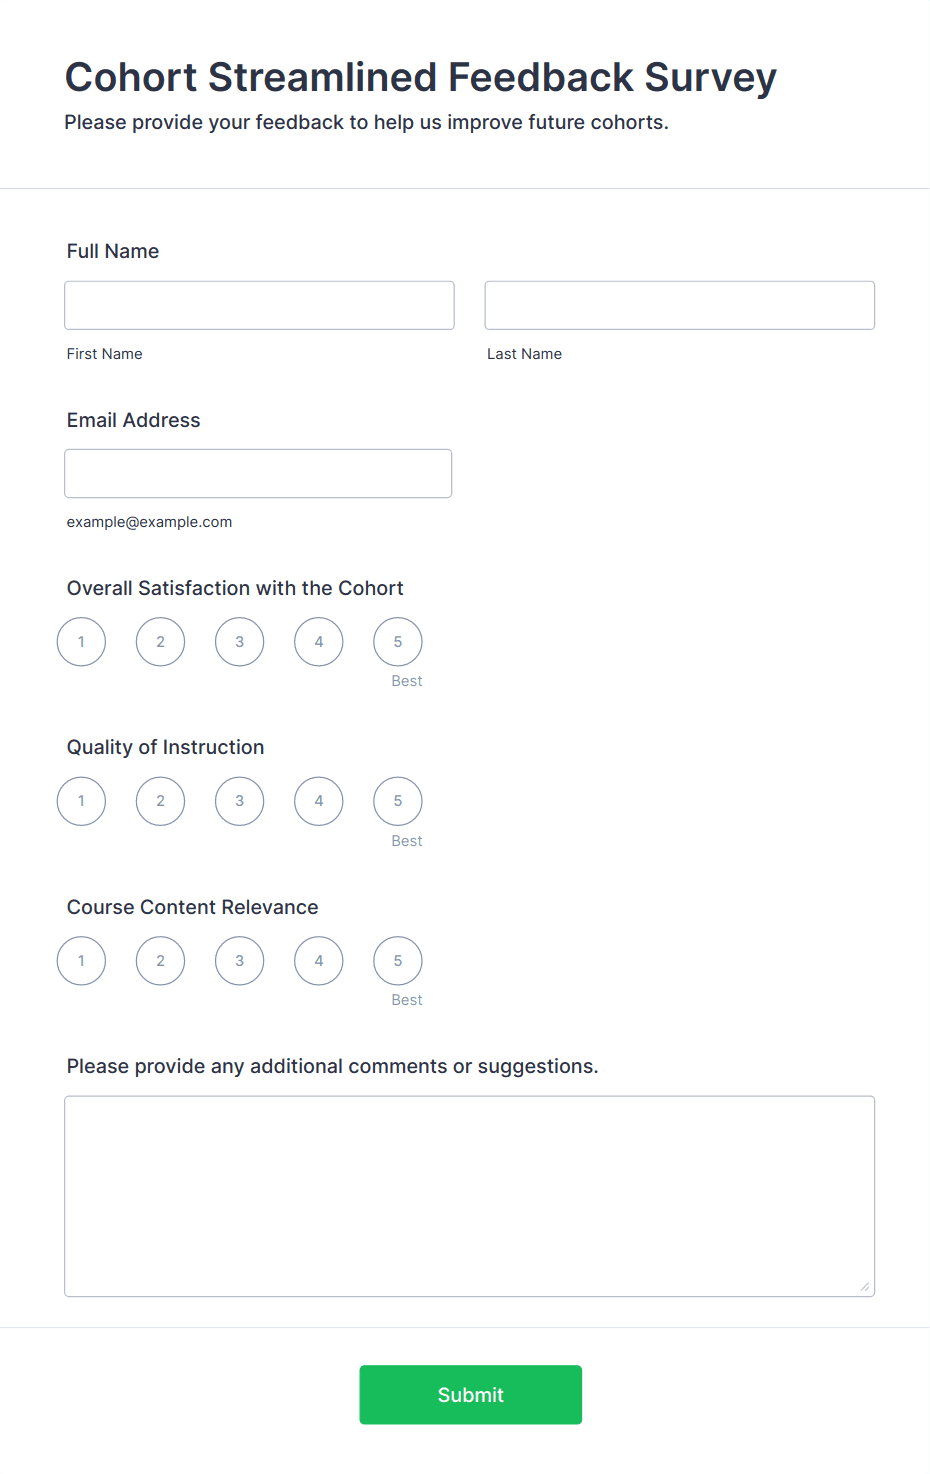Image resolution: width=930 pixels, height=1474 pixels.
Task: Select rating 4 for Overall Satisfaction
Action: coord(318,641)
